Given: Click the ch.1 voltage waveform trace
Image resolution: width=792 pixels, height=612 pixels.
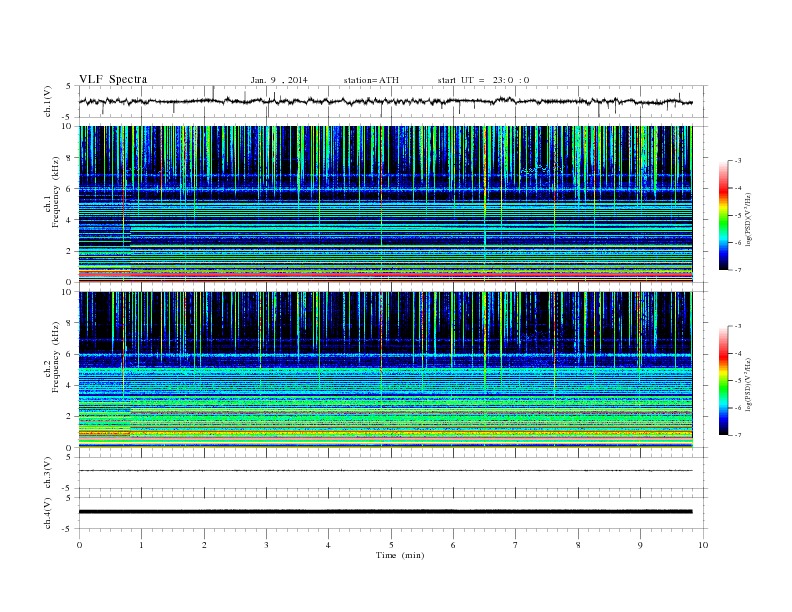Looking at the screenshot, I should (385, 101).
